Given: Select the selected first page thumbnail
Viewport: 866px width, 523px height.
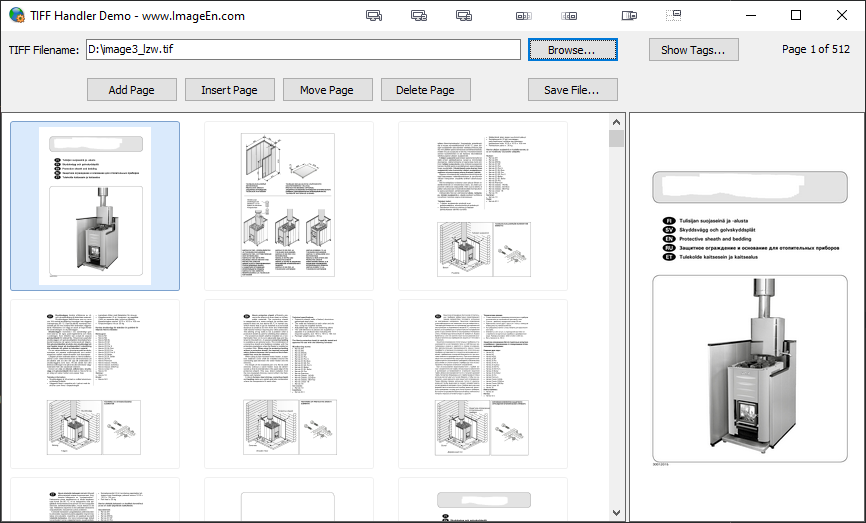Looking at the screenshot, I should [x=95, y=206].
